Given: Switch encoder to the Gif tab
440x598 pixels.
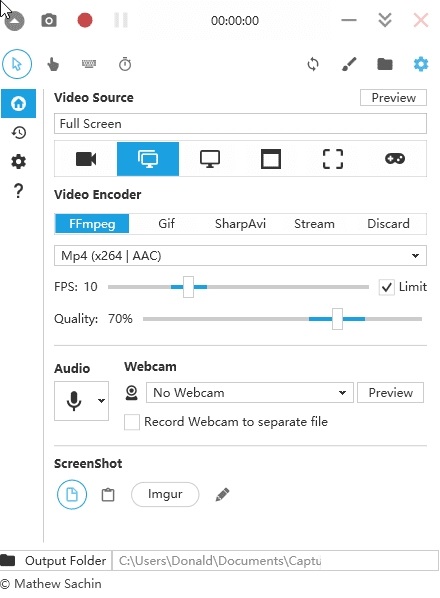Looking at the screenshot, I should click(x=166, y=223).
